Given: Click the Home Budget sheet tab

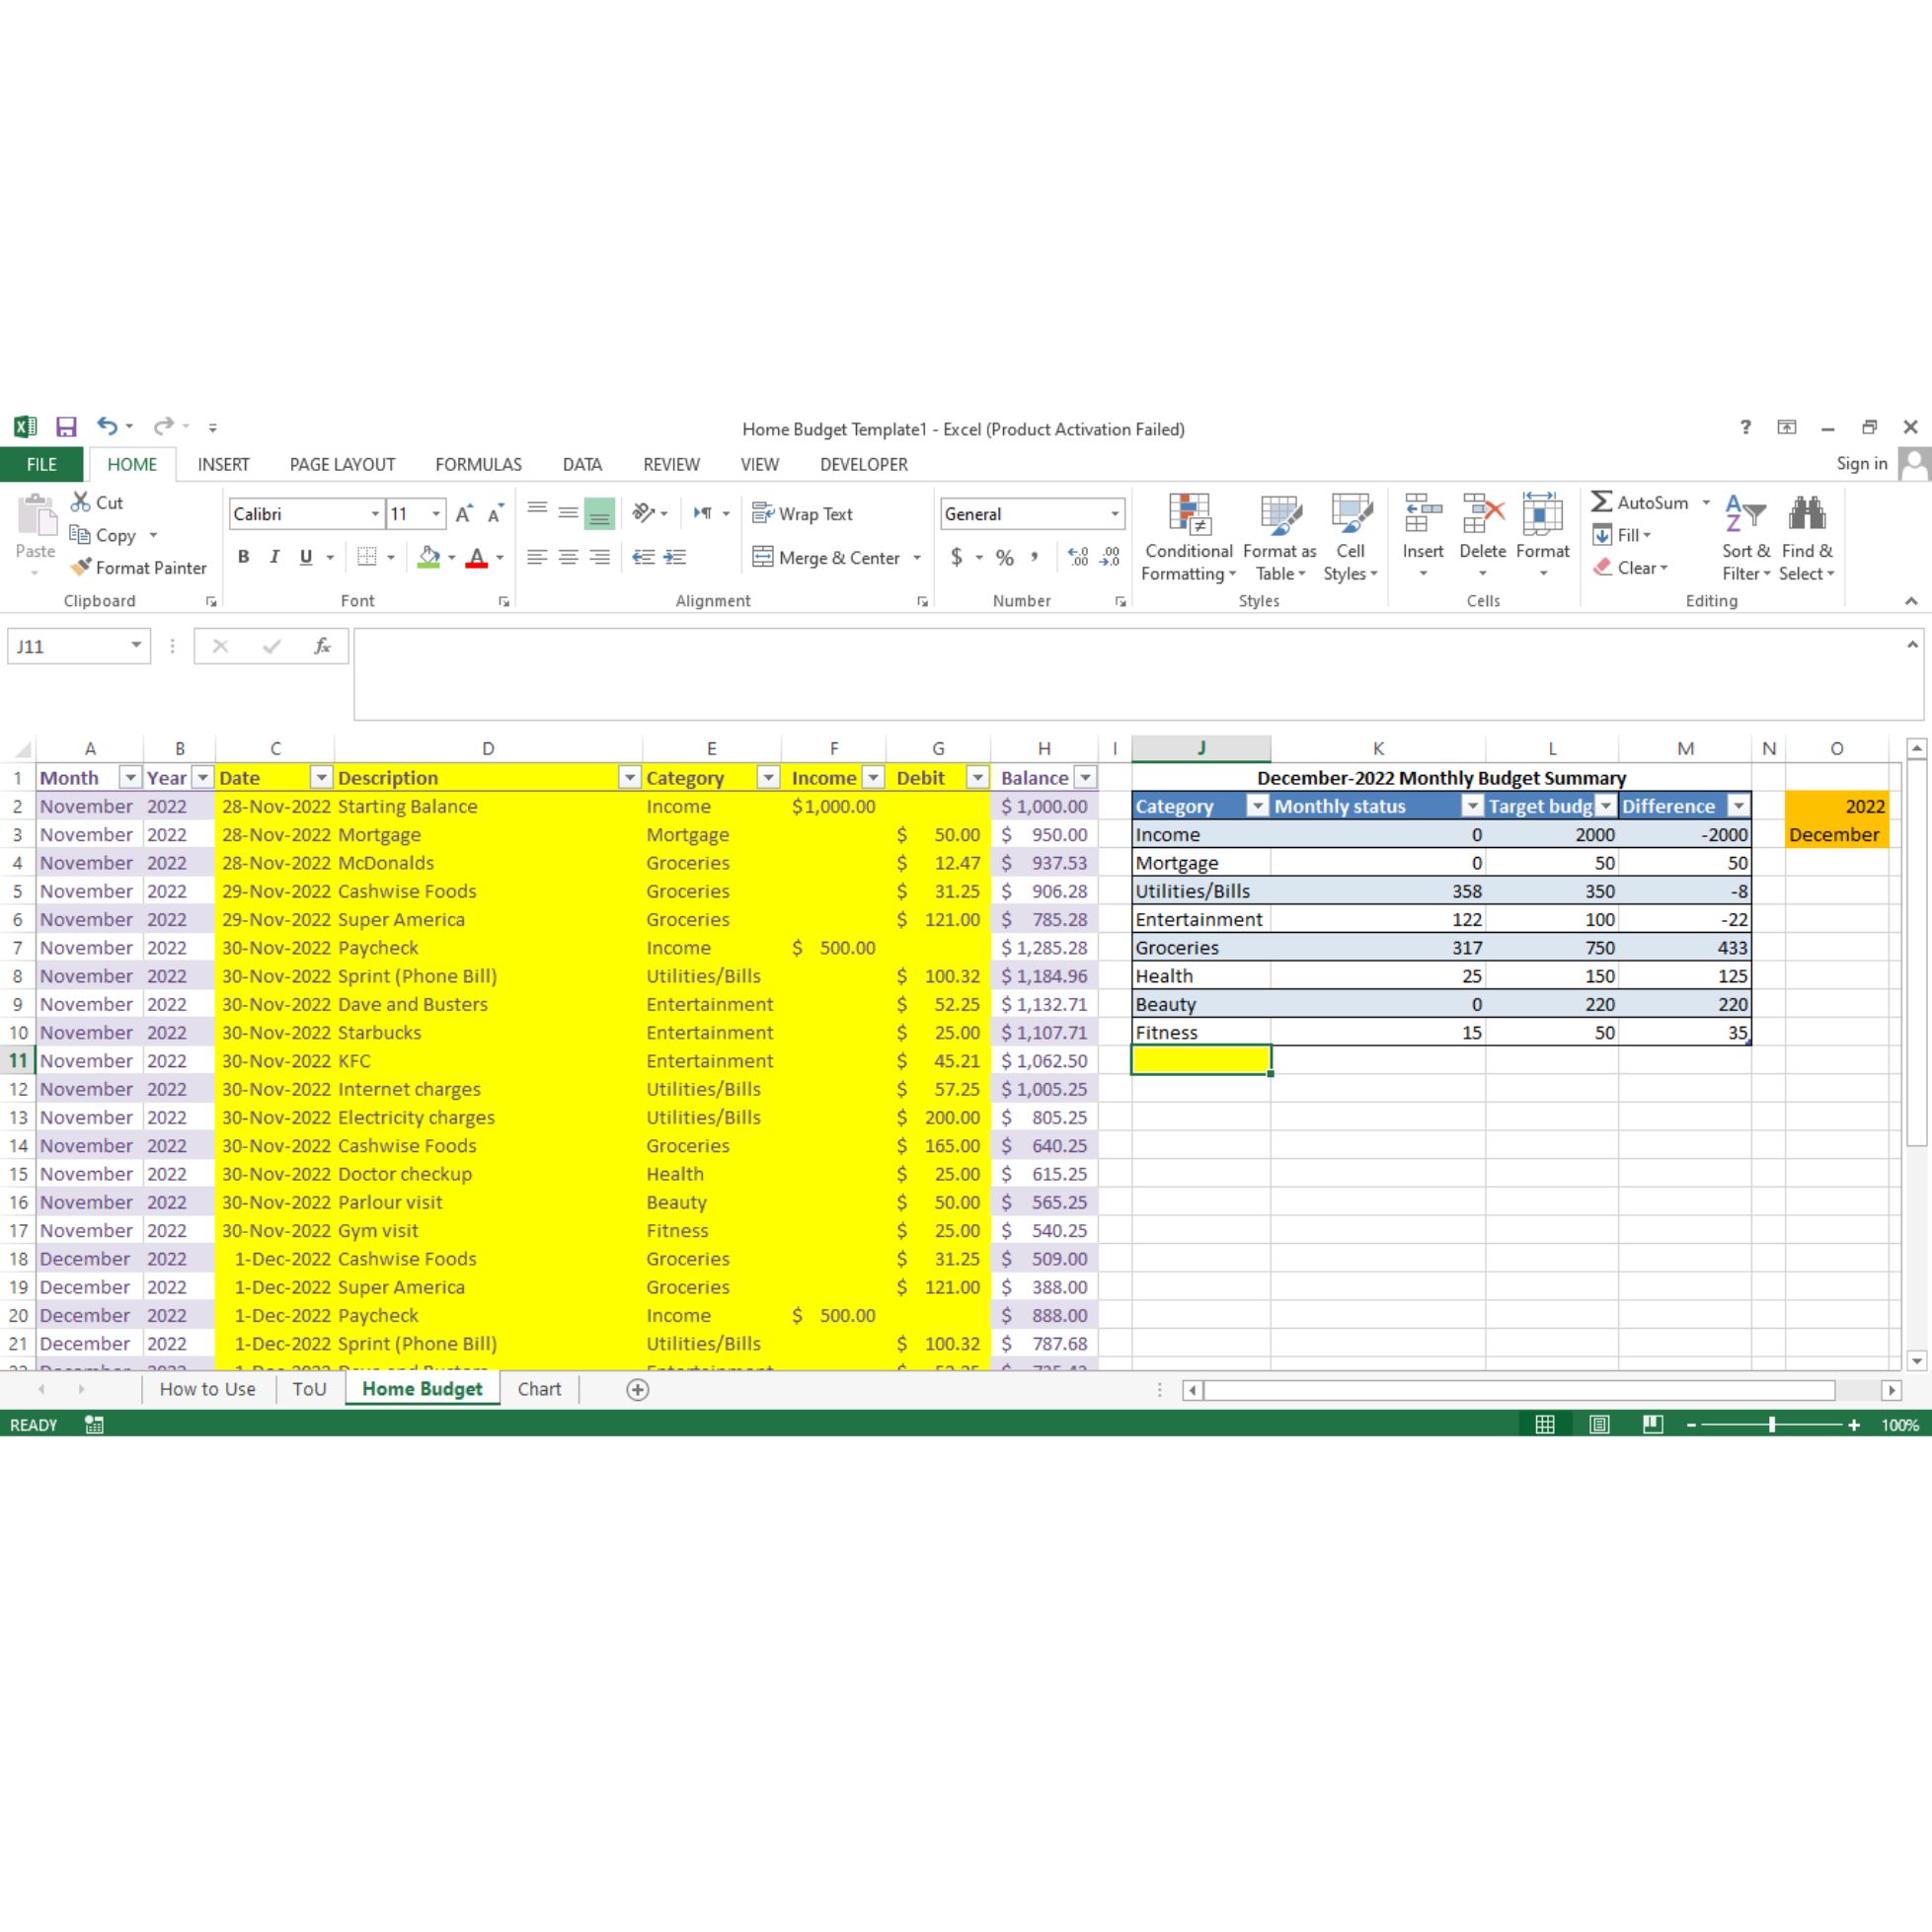Looking at the screenshot, I should coord(423,1389).
